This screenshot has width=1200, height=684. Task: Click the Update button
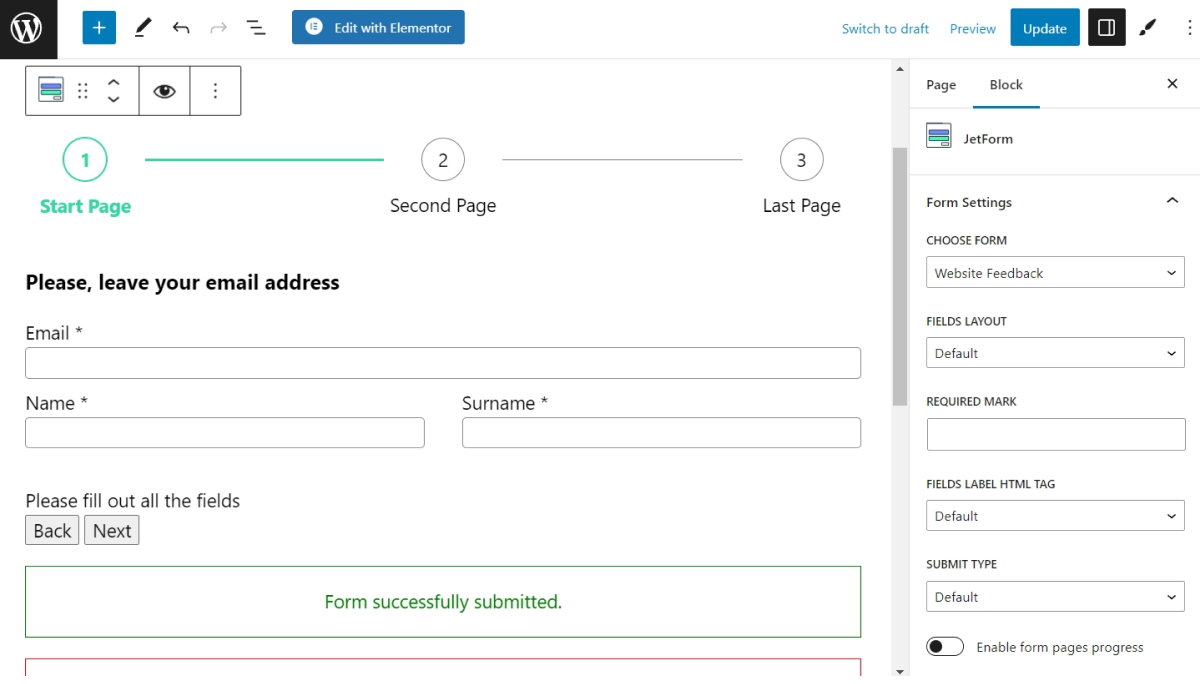tap(1044, 27)
